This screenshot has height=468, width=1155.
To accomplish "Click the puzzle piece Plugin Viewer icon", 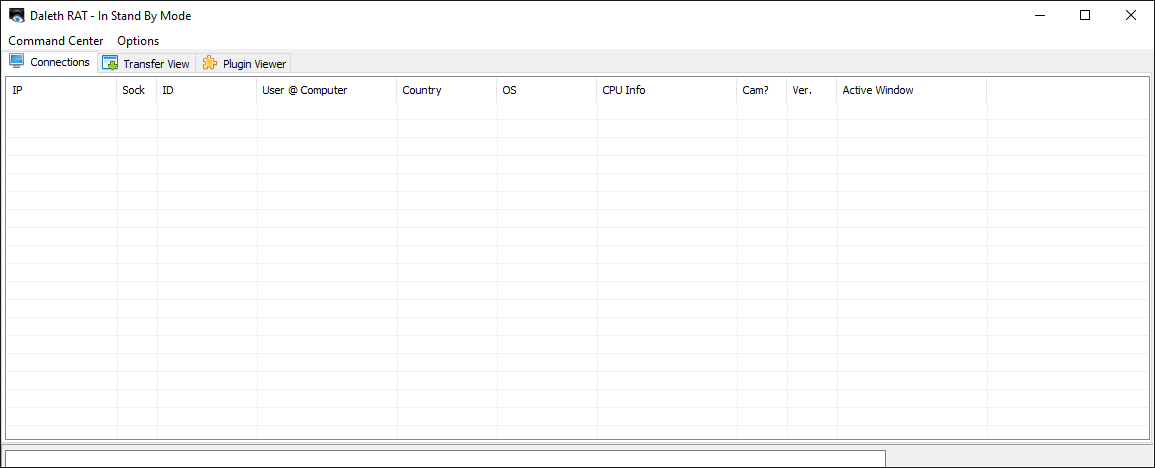I will (209, 63).
